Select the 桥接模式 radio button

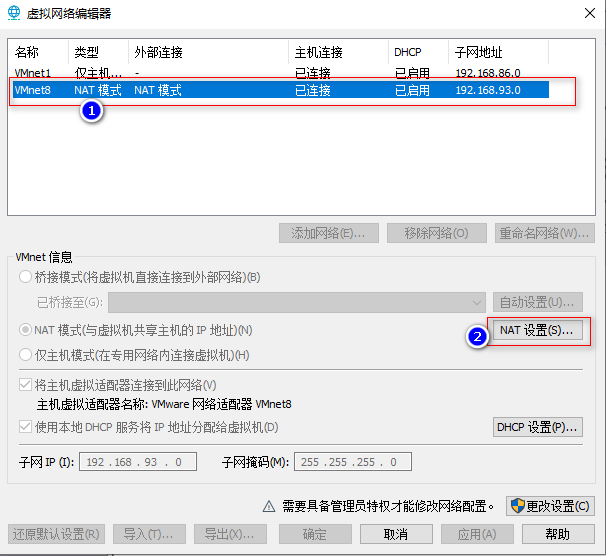coord(26,277)
